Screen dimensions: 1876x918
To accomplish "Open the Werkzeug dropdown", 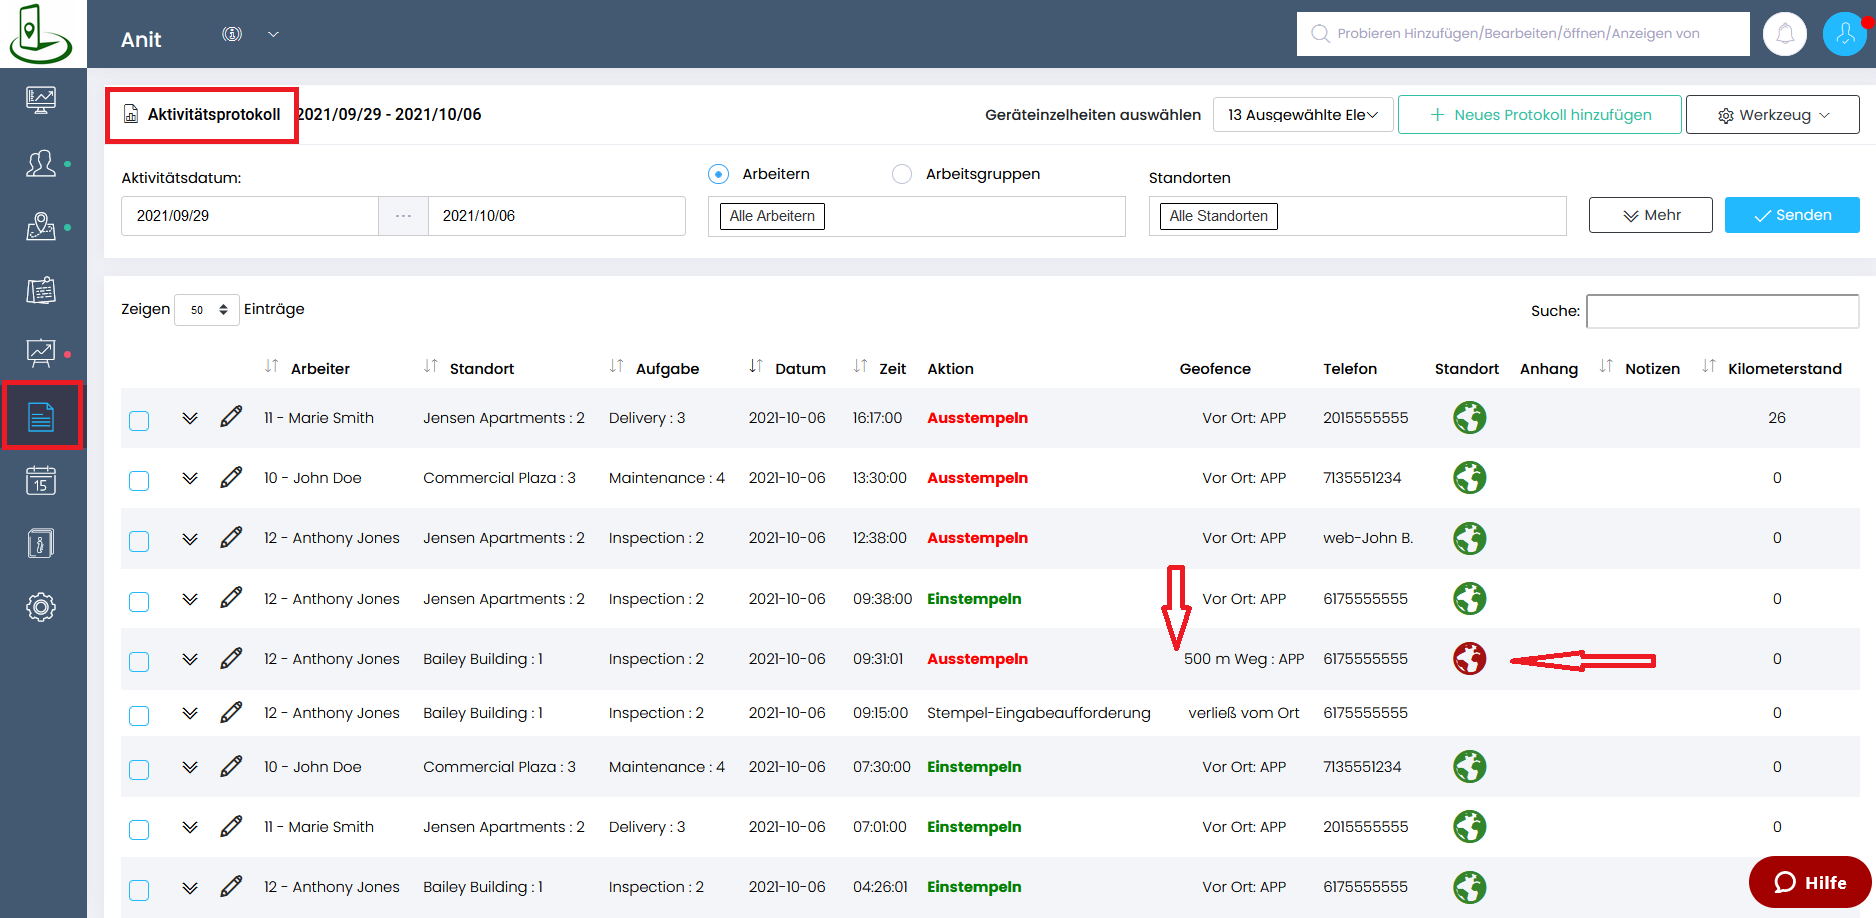I will 1772,115.
